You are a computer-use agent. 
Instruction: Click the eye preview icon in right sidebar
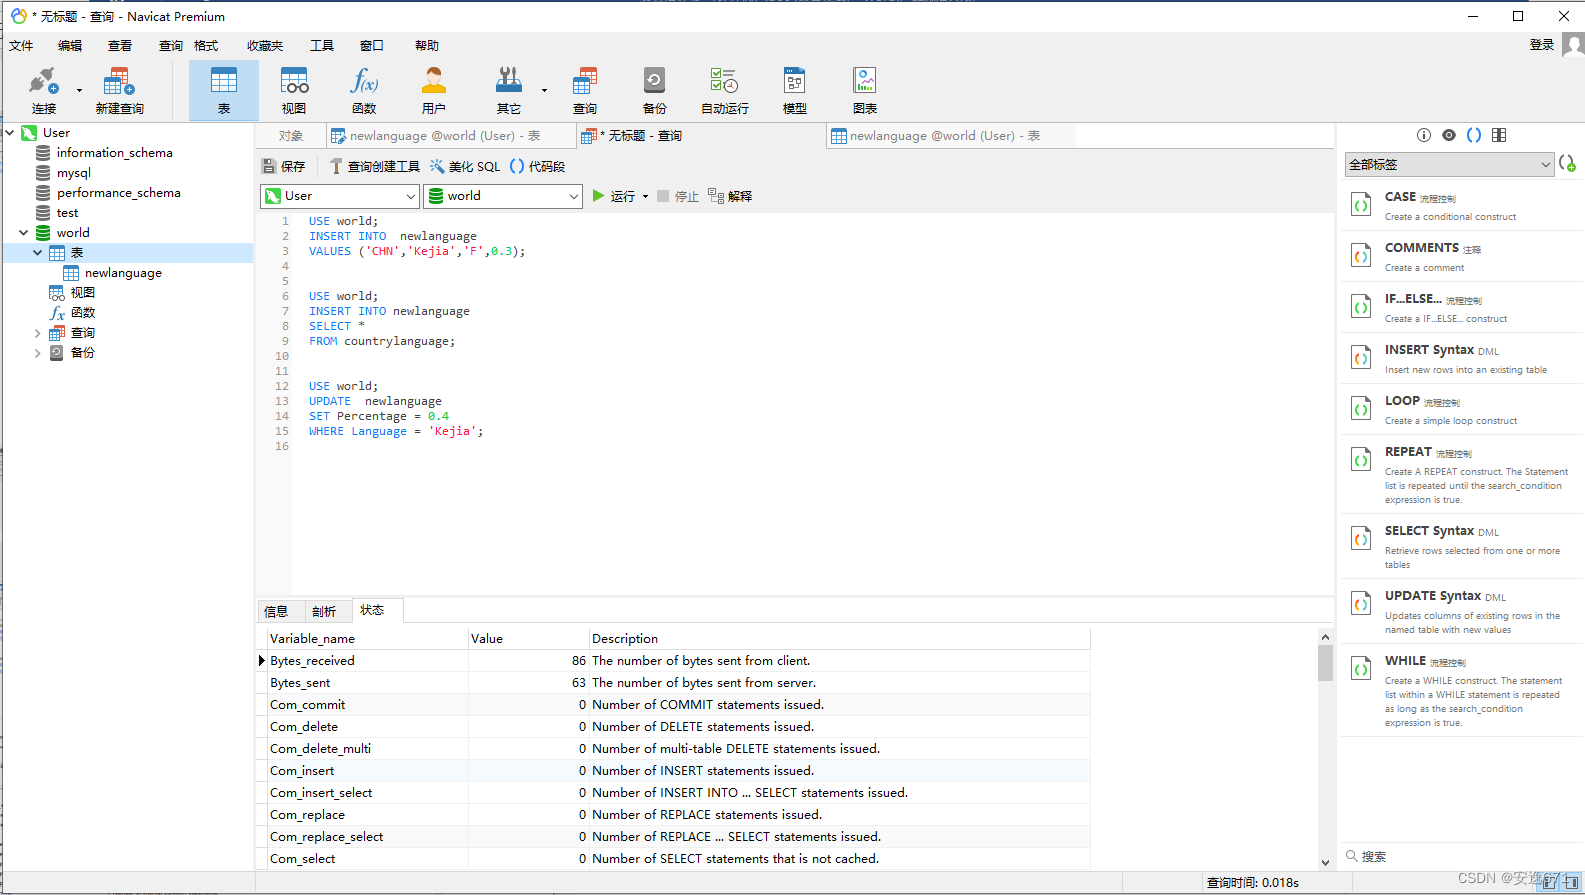point(1449,135)
